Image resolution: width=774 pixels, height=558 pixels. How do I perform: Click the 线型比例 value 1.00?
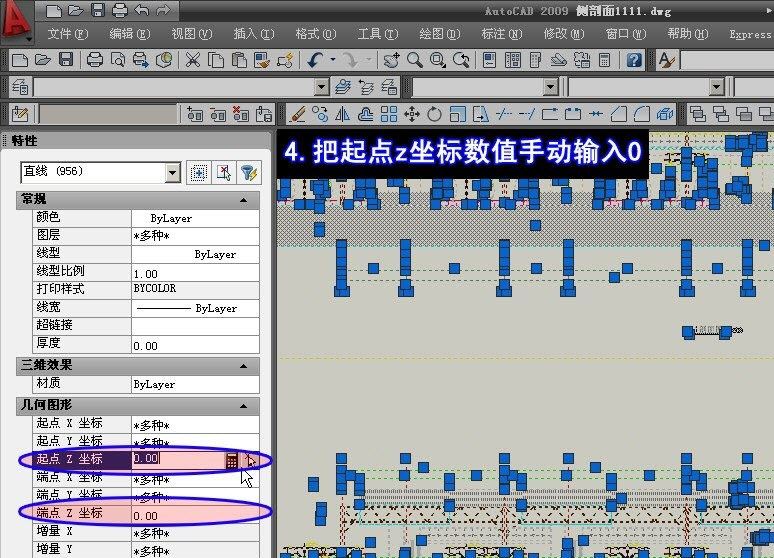click(x=195, y=273)
